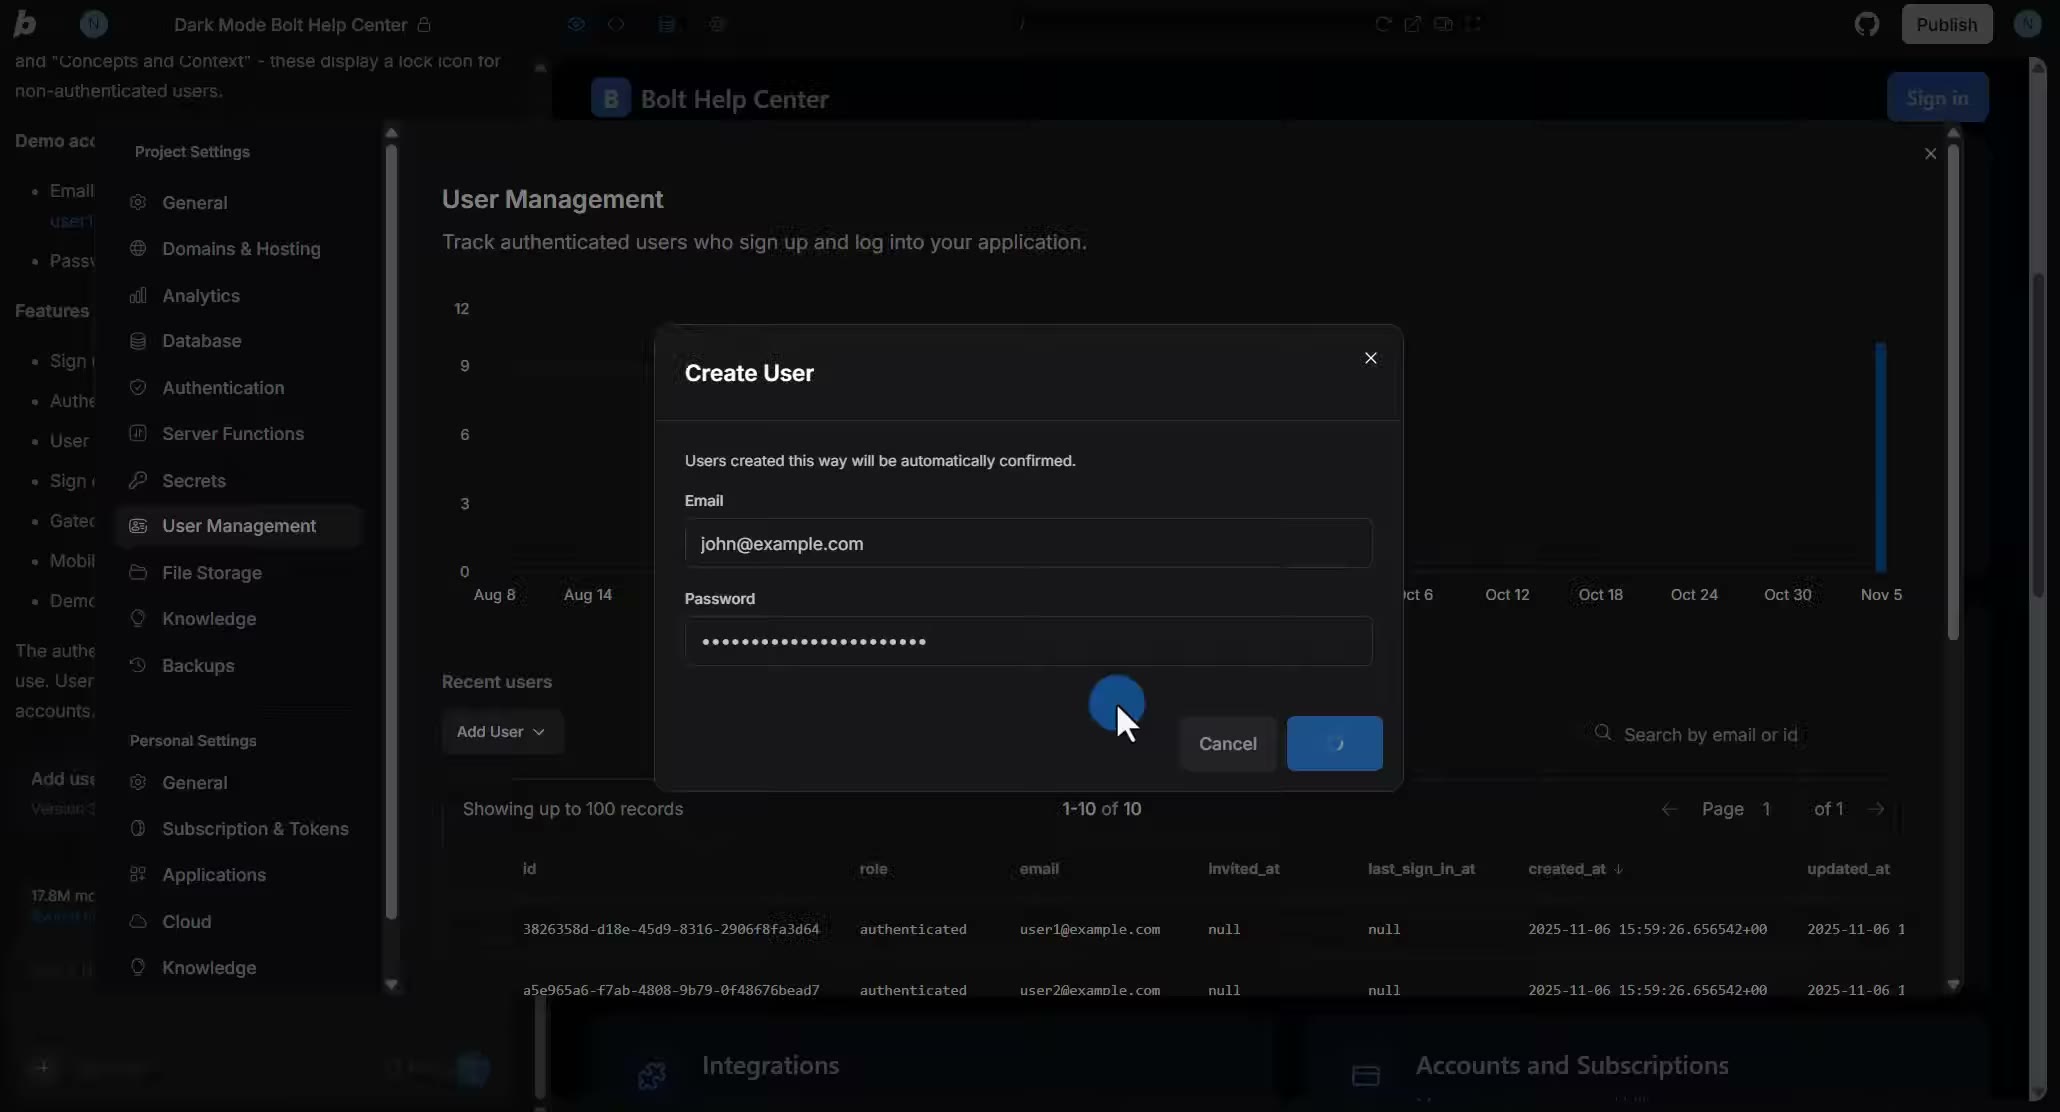Click the id starting with a5e965a6
2060x1112 pixels.
[x=671, y=989]
